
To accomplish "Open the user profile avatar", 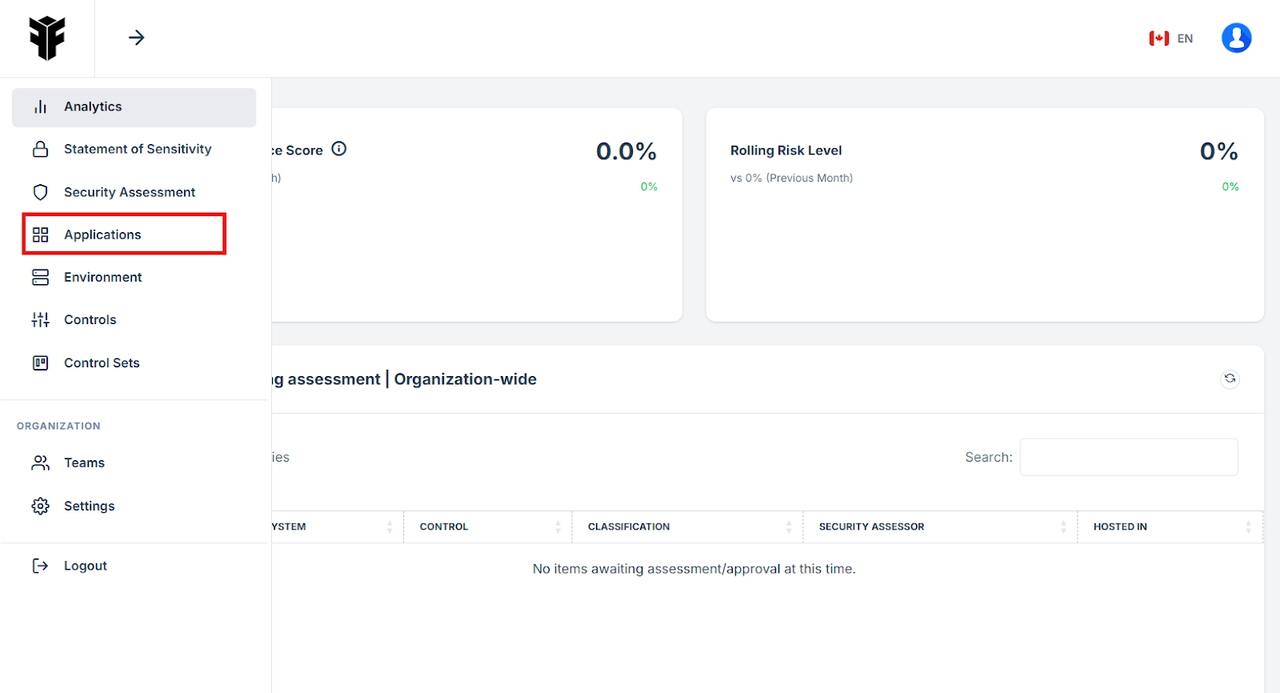I will pos(1236,38).
